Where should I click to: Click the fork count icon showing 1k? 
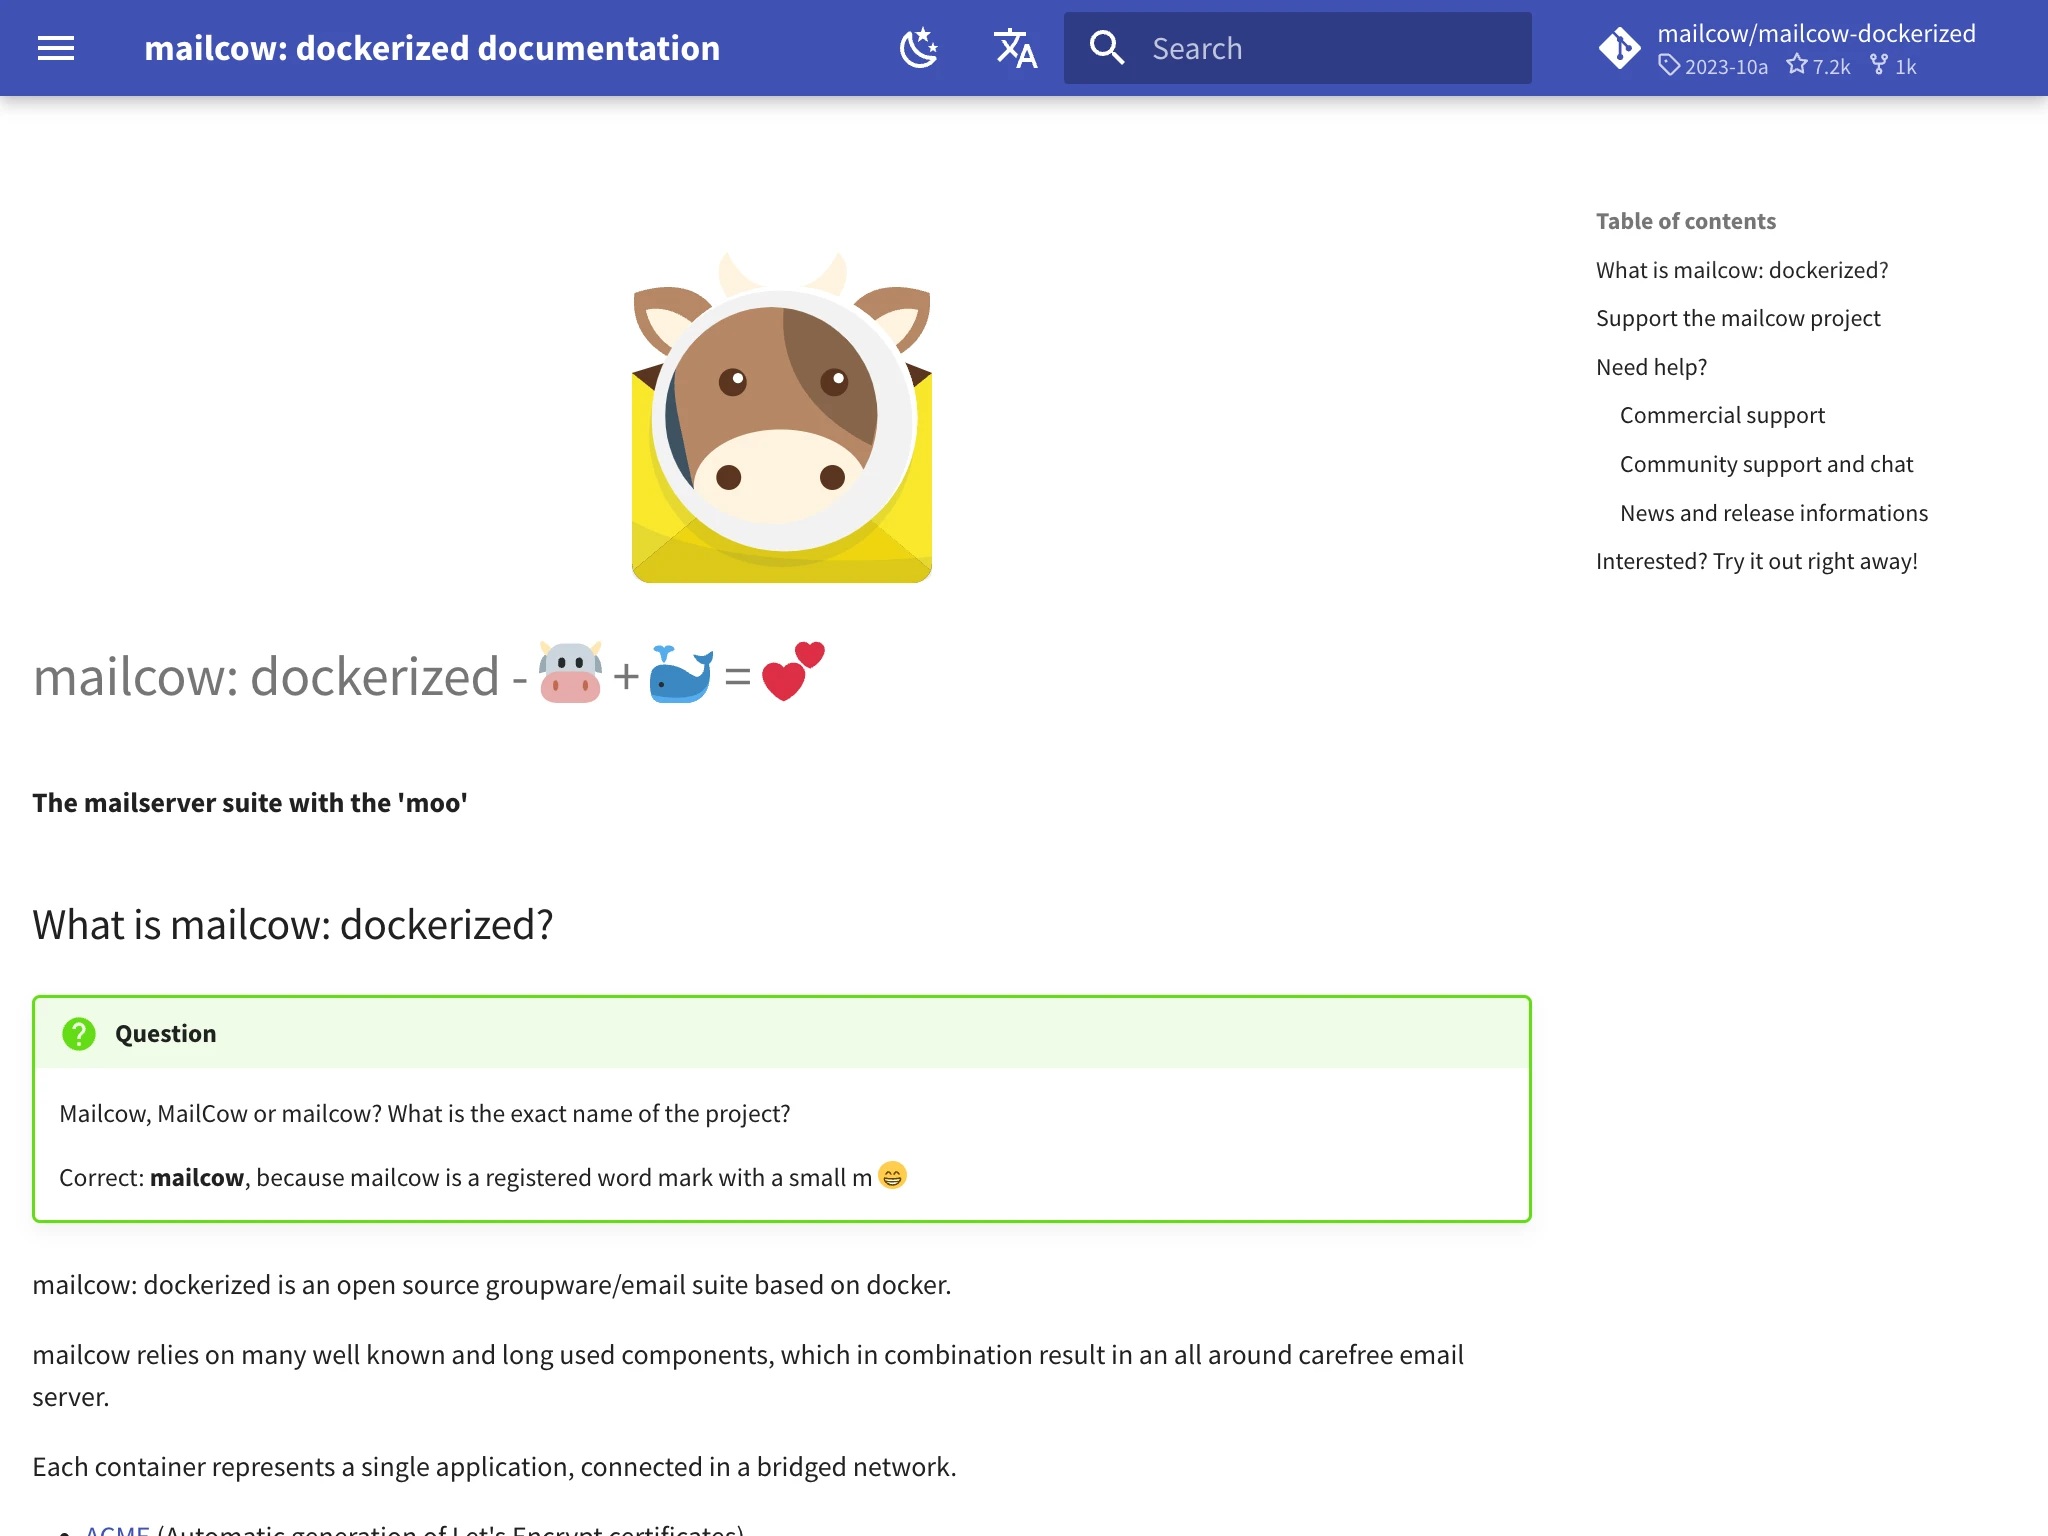pyautogui.click(x=1894, y=67)
